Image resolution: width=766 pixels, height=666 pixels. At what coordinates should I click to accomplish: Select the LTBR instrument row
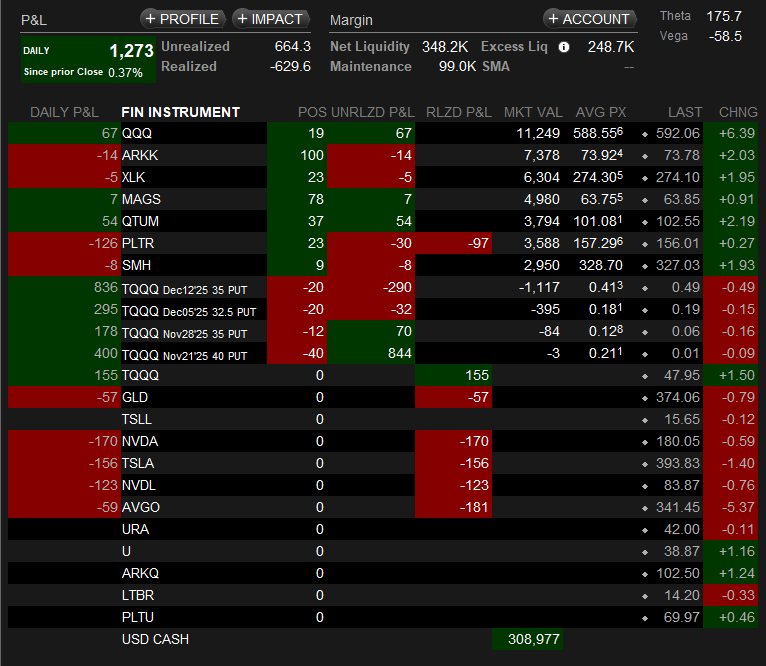point(383,595)
